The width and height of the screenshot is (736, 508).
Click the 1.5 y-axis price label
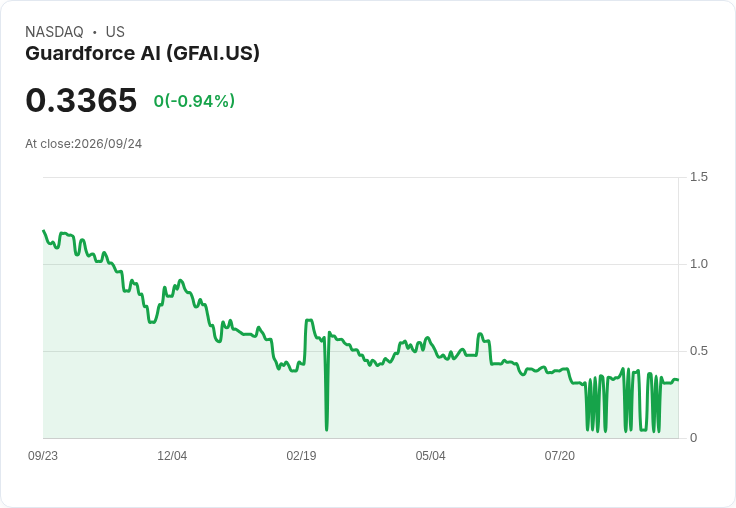click(698, 177)
